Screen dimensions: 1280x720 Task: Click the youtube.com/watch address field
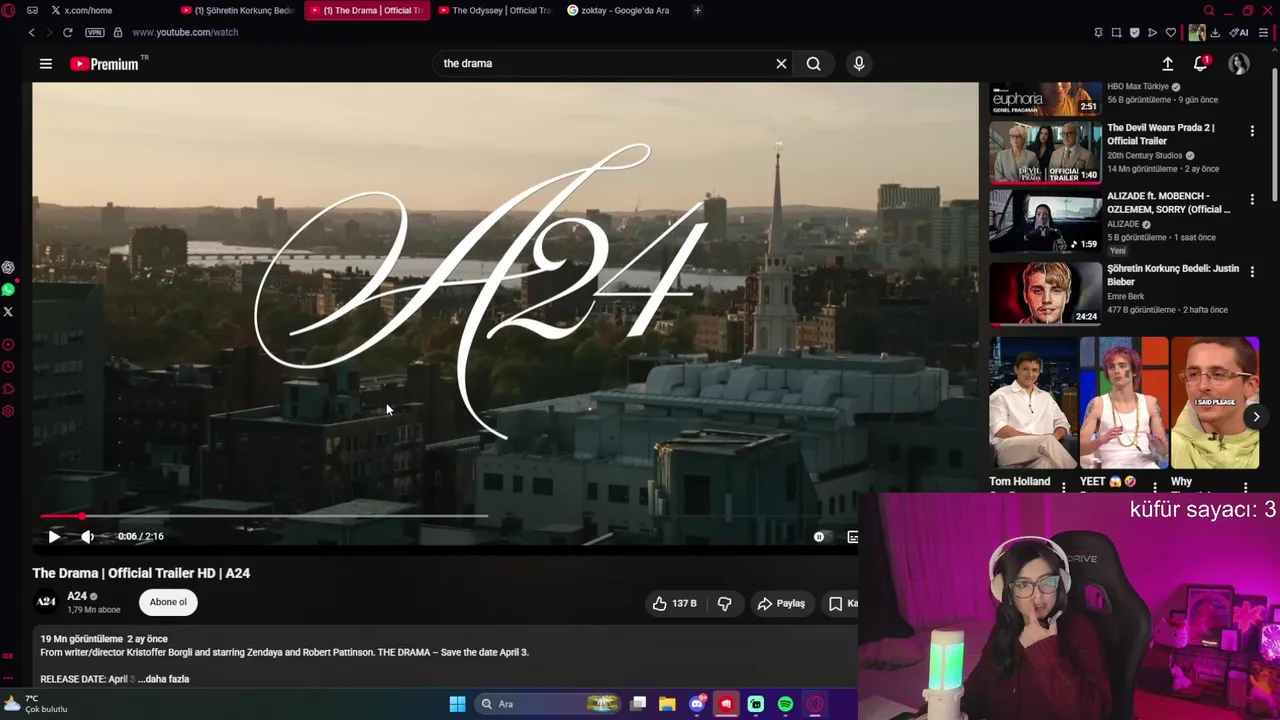[x=185, y=32]
